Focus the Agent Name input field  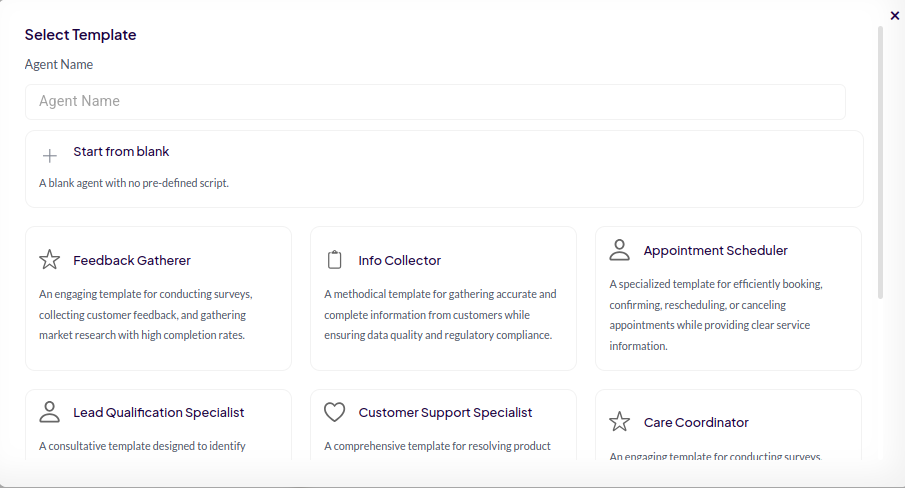(435, 101)
